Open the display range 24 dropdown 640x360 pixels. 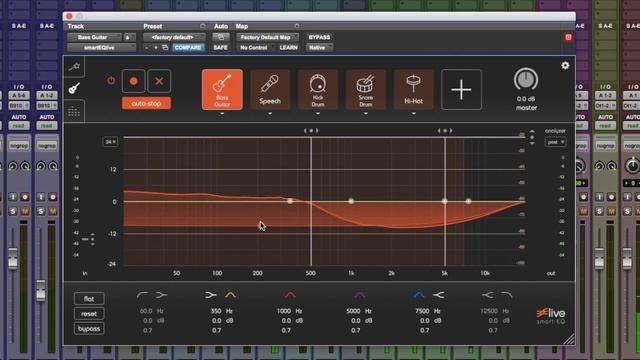[110, 142]
